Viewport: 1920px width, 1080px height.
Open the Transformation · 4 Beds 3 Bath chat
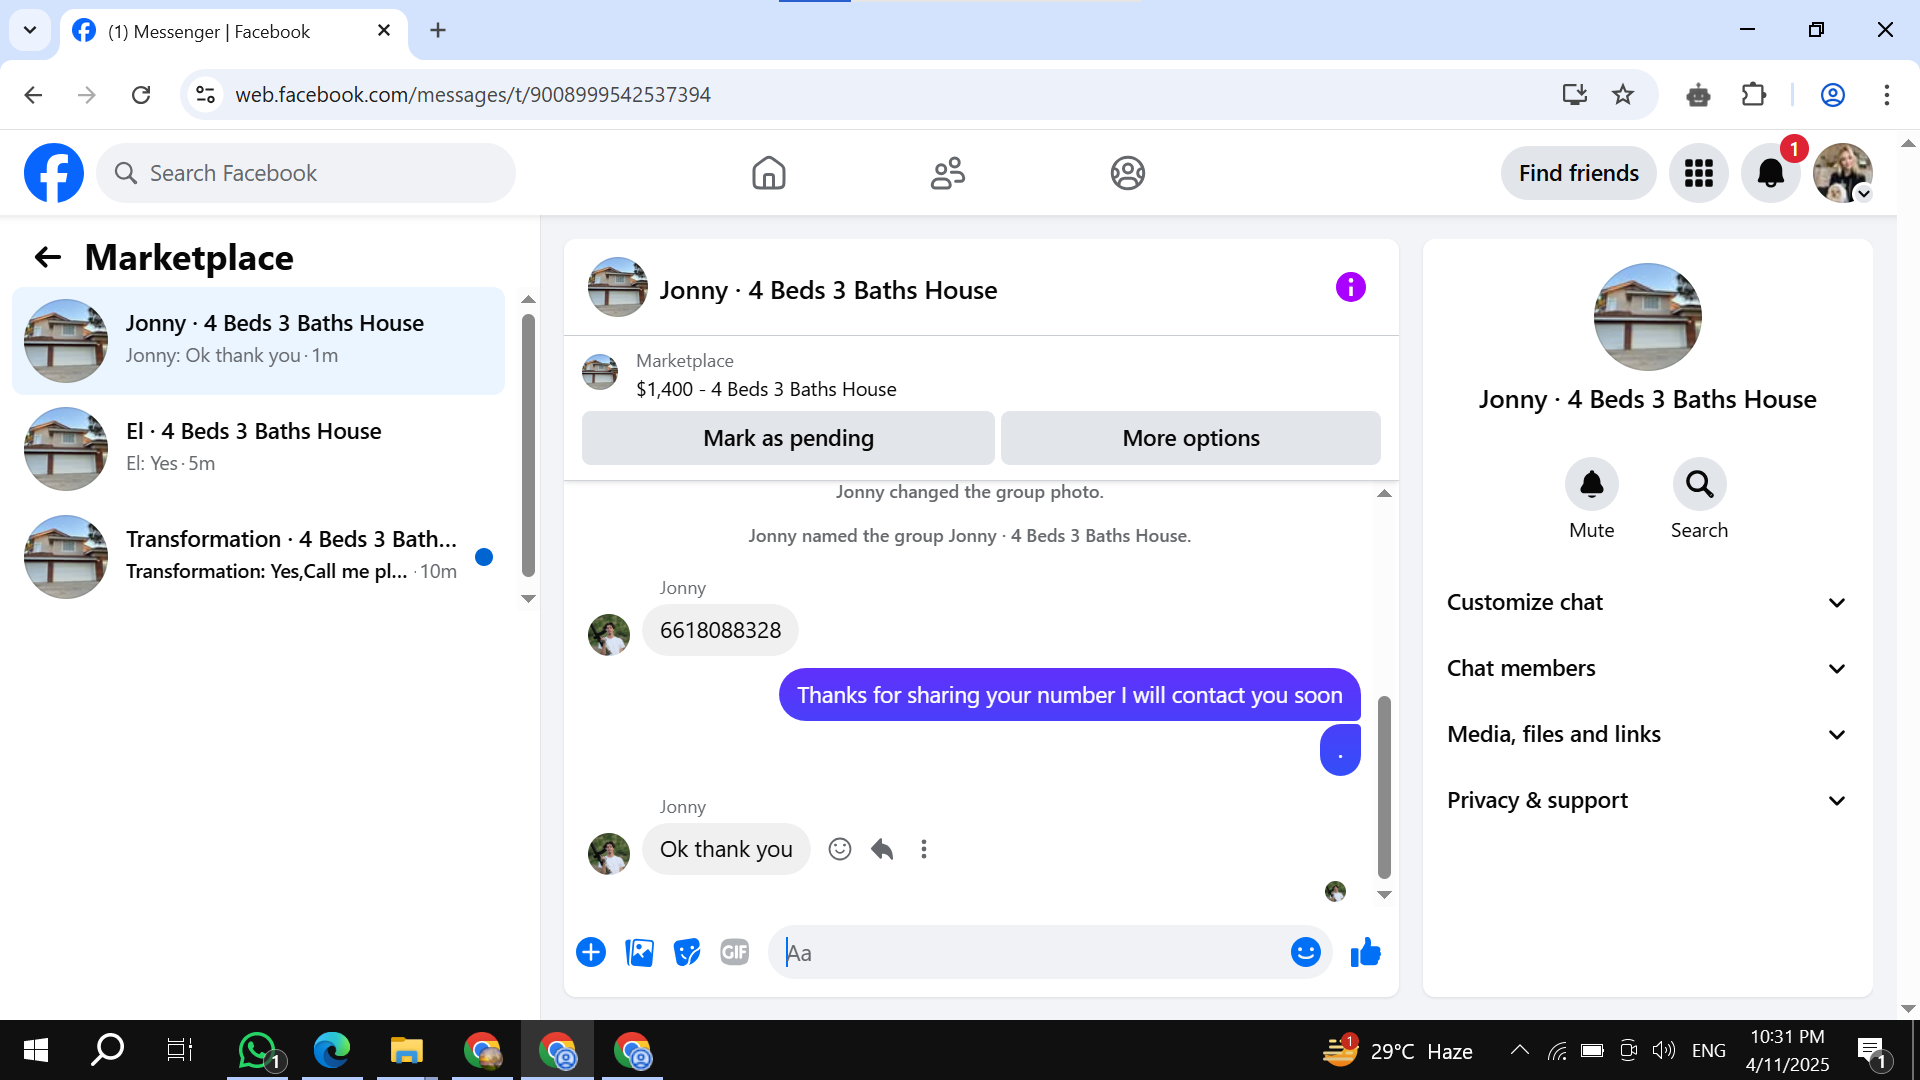(258, 557)
